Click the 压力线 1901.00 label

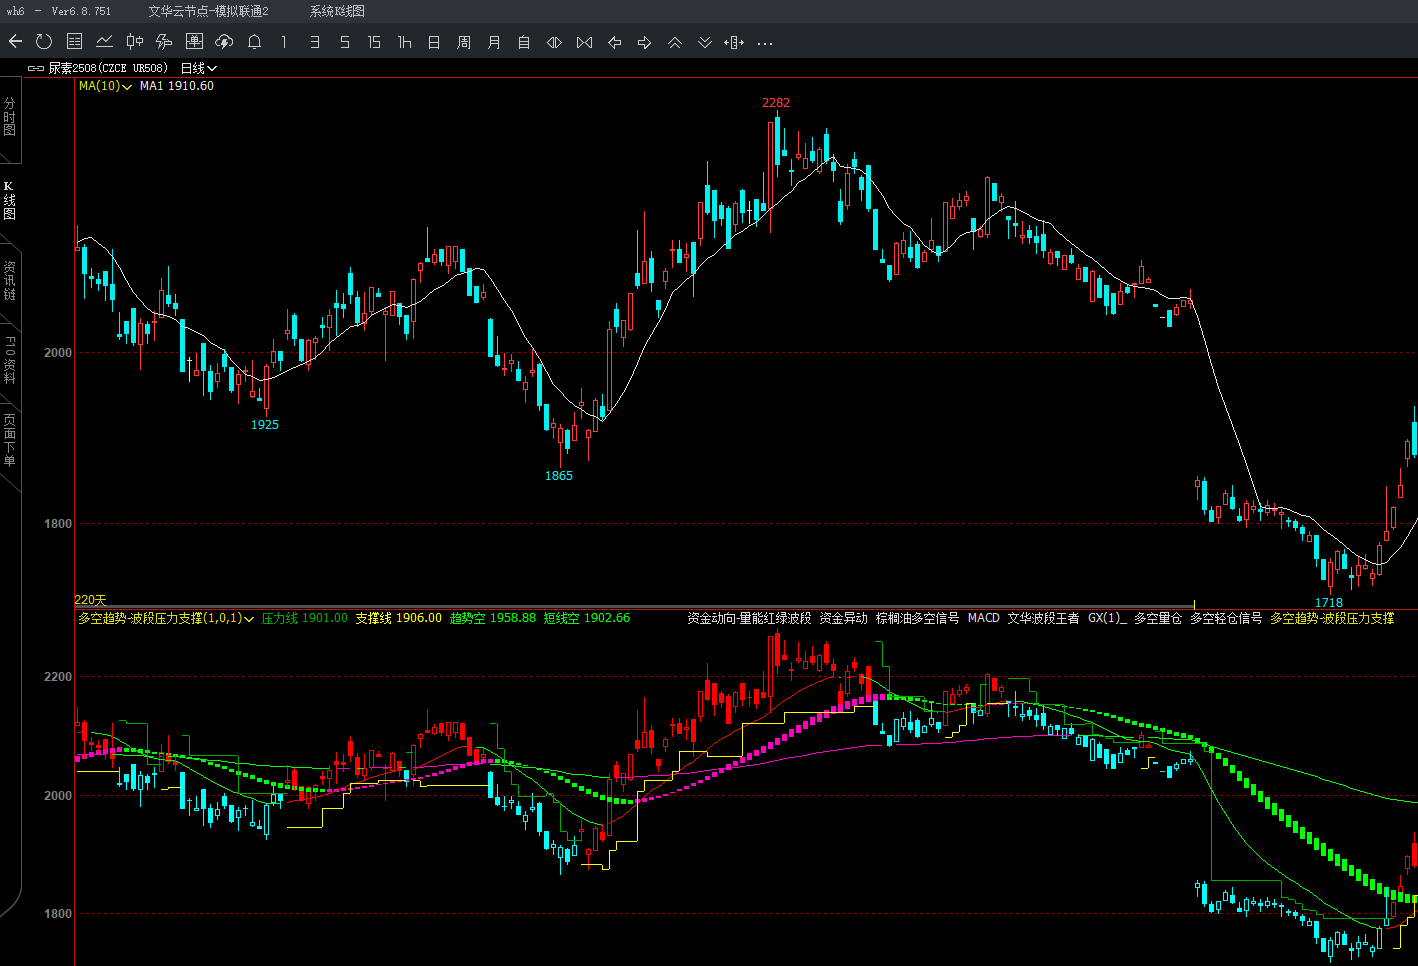[x=305, y=618]
